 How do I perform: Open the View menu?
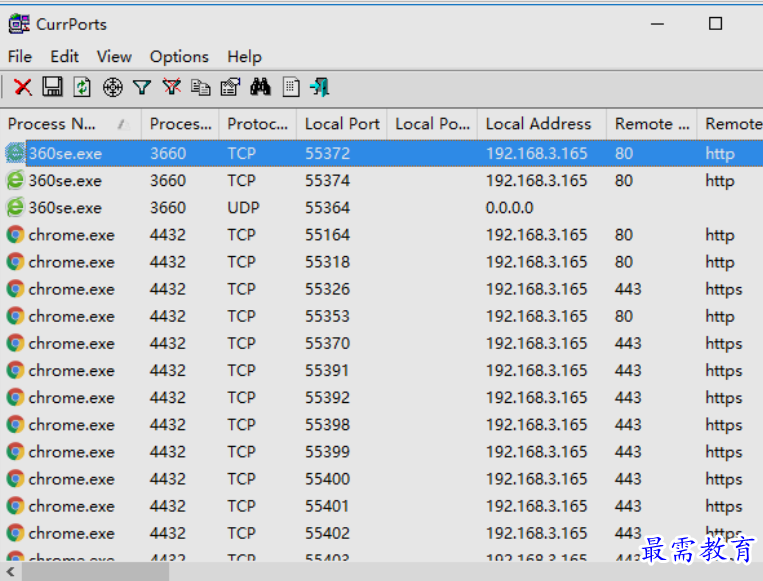(x=114, y=57)
